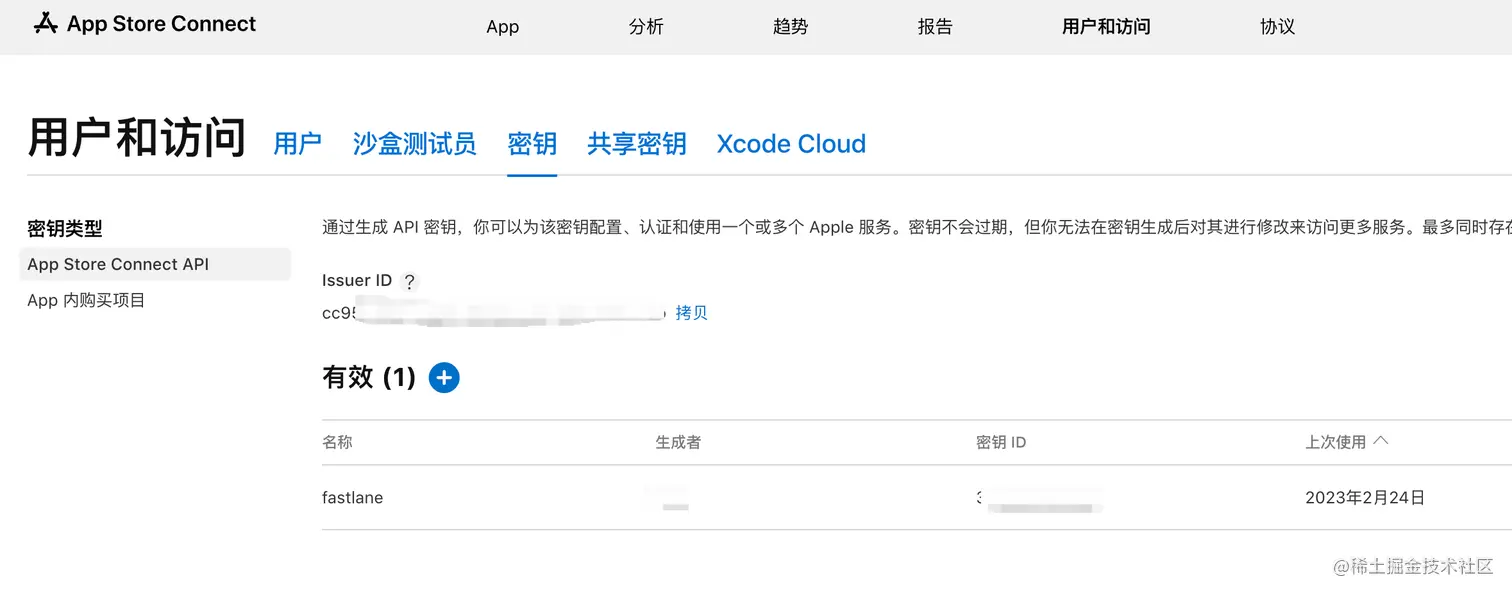
Task: Switch to the 共享密钥 tab
Action: coord(637,144)
